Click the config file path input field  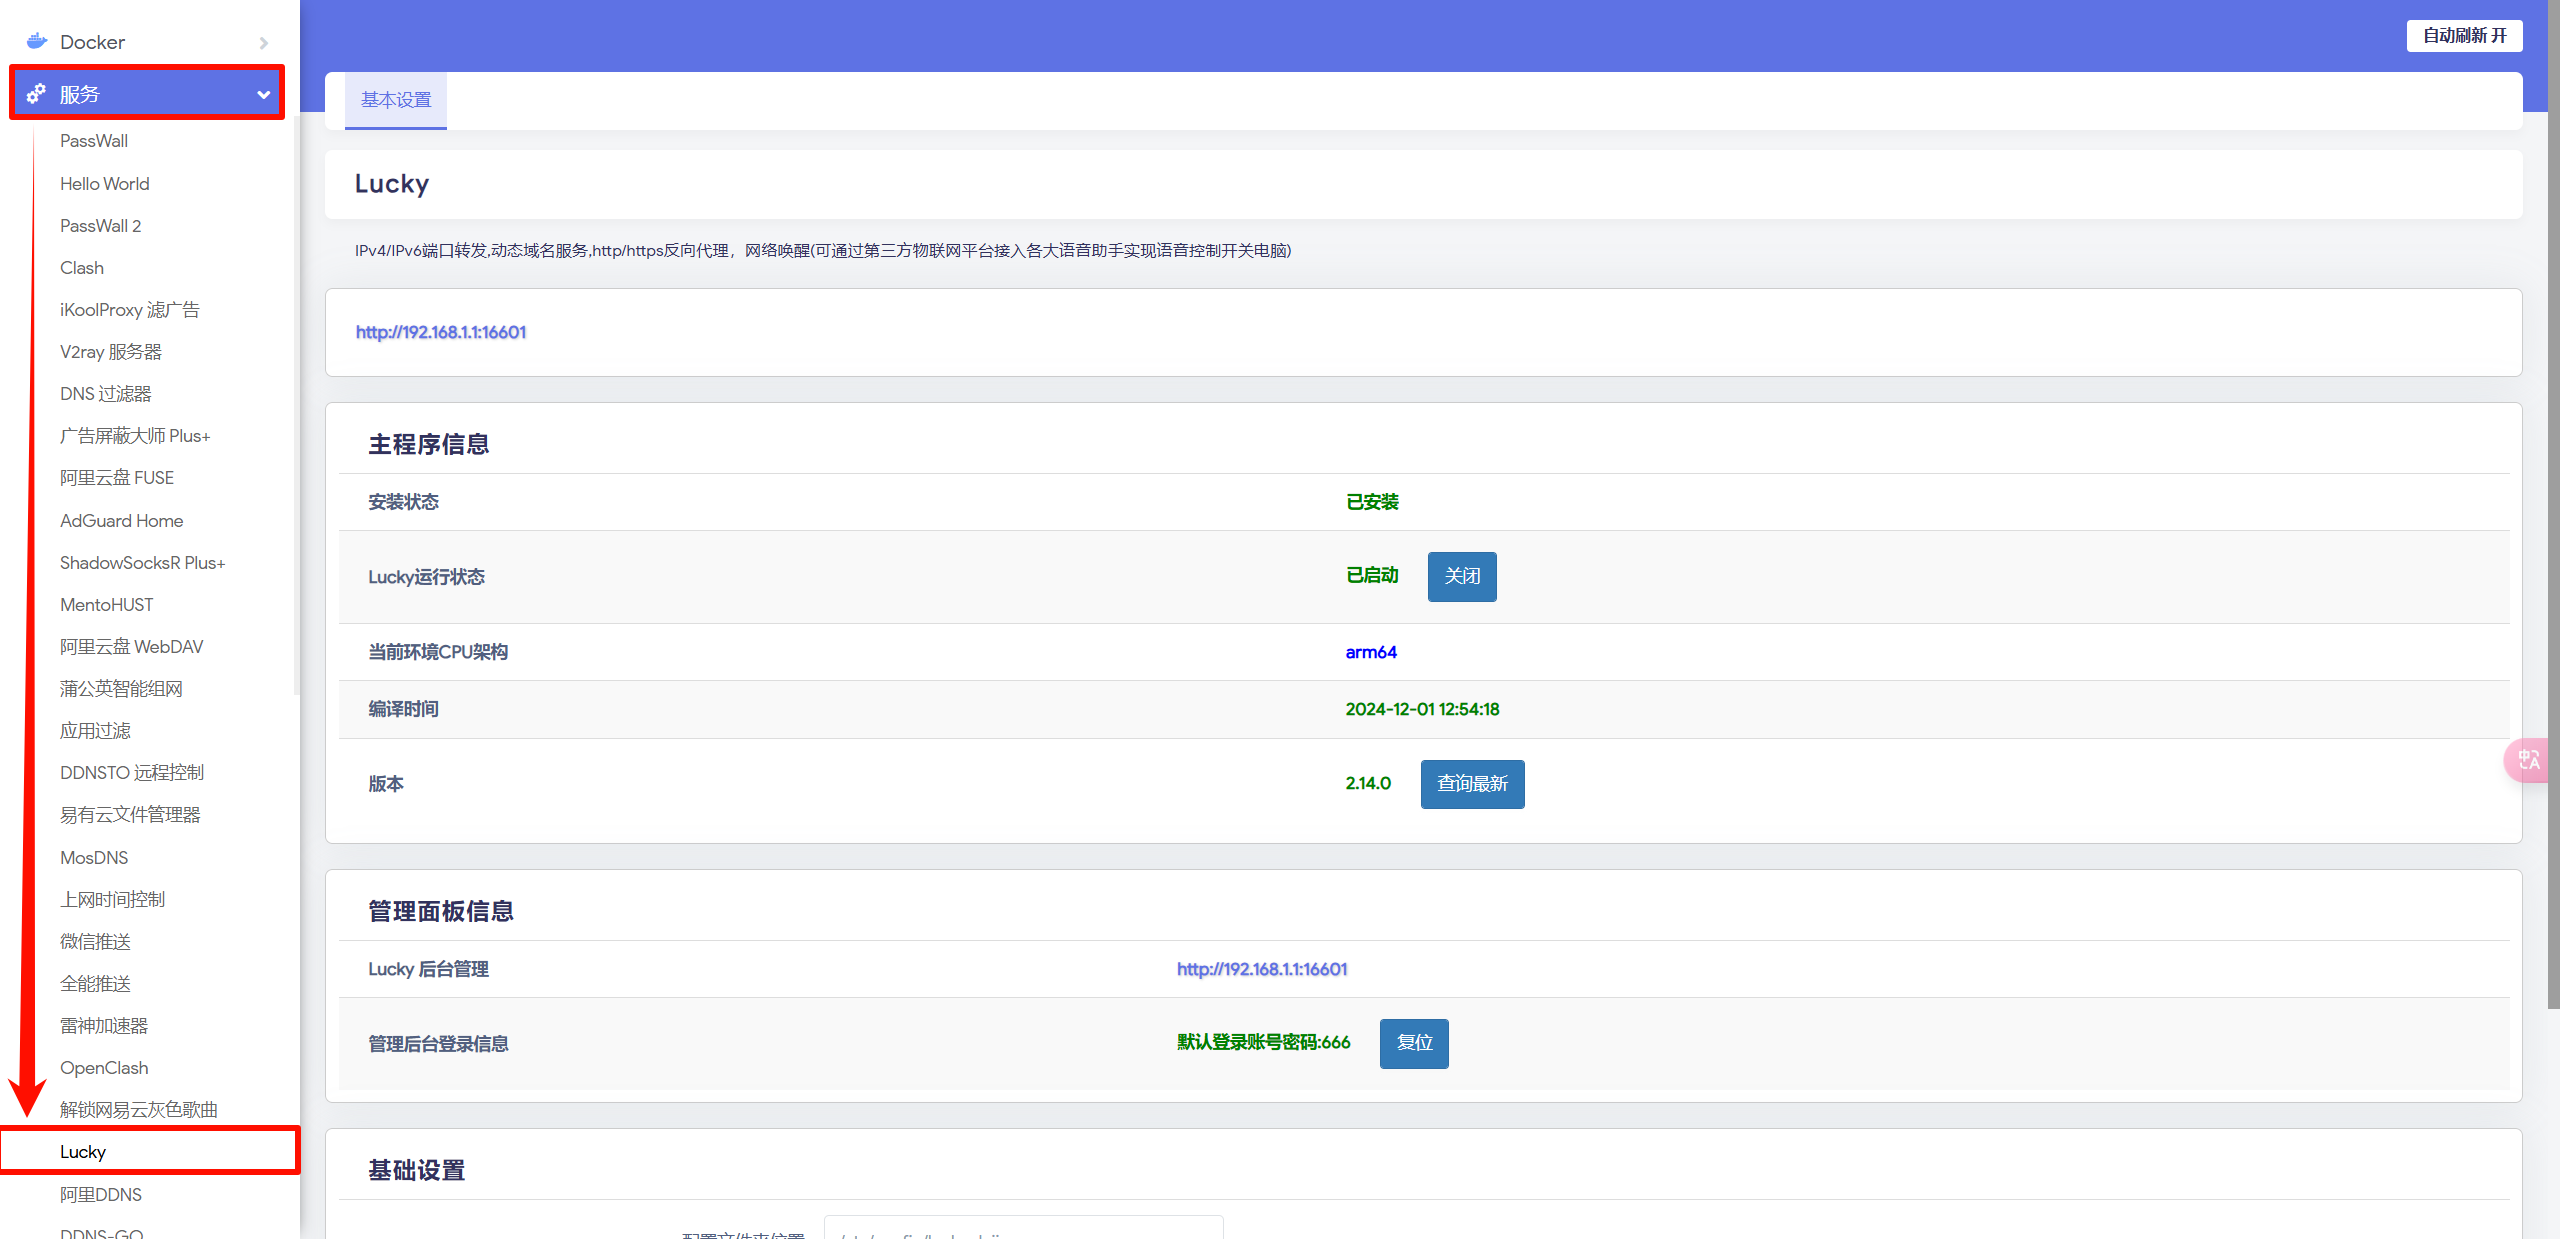pyautogui.click(x=1022, y=1230)
